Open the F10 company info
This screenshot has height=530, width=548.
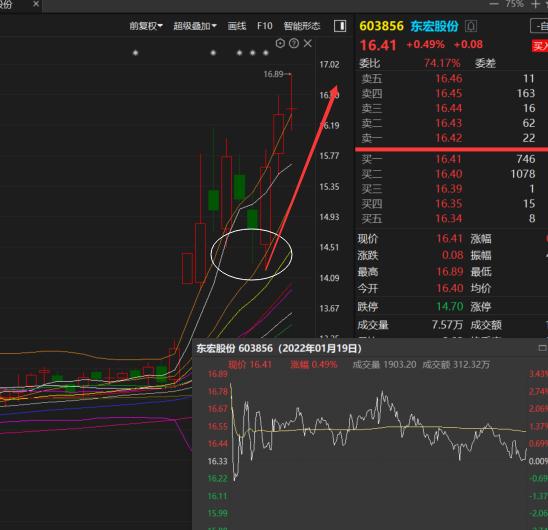point(264,26)
